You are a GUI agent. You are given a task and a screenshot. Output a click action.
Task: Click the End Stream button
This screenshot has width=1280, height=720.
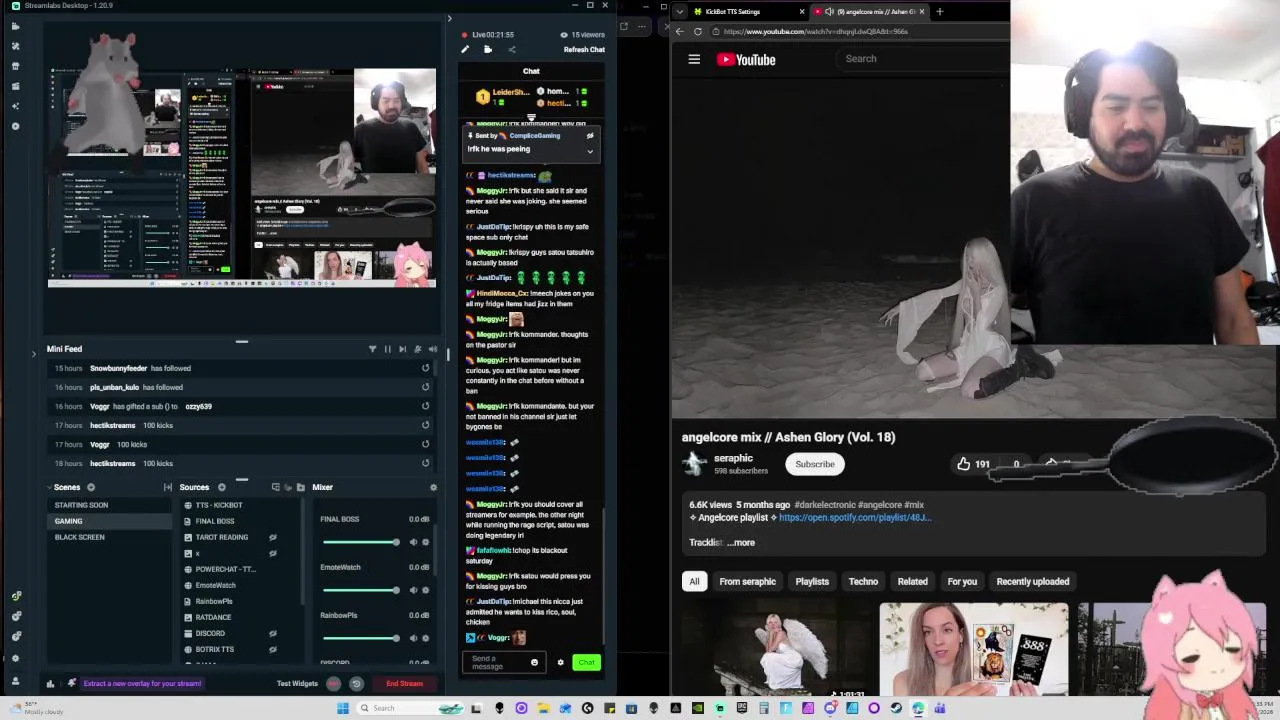click(404, 684)
